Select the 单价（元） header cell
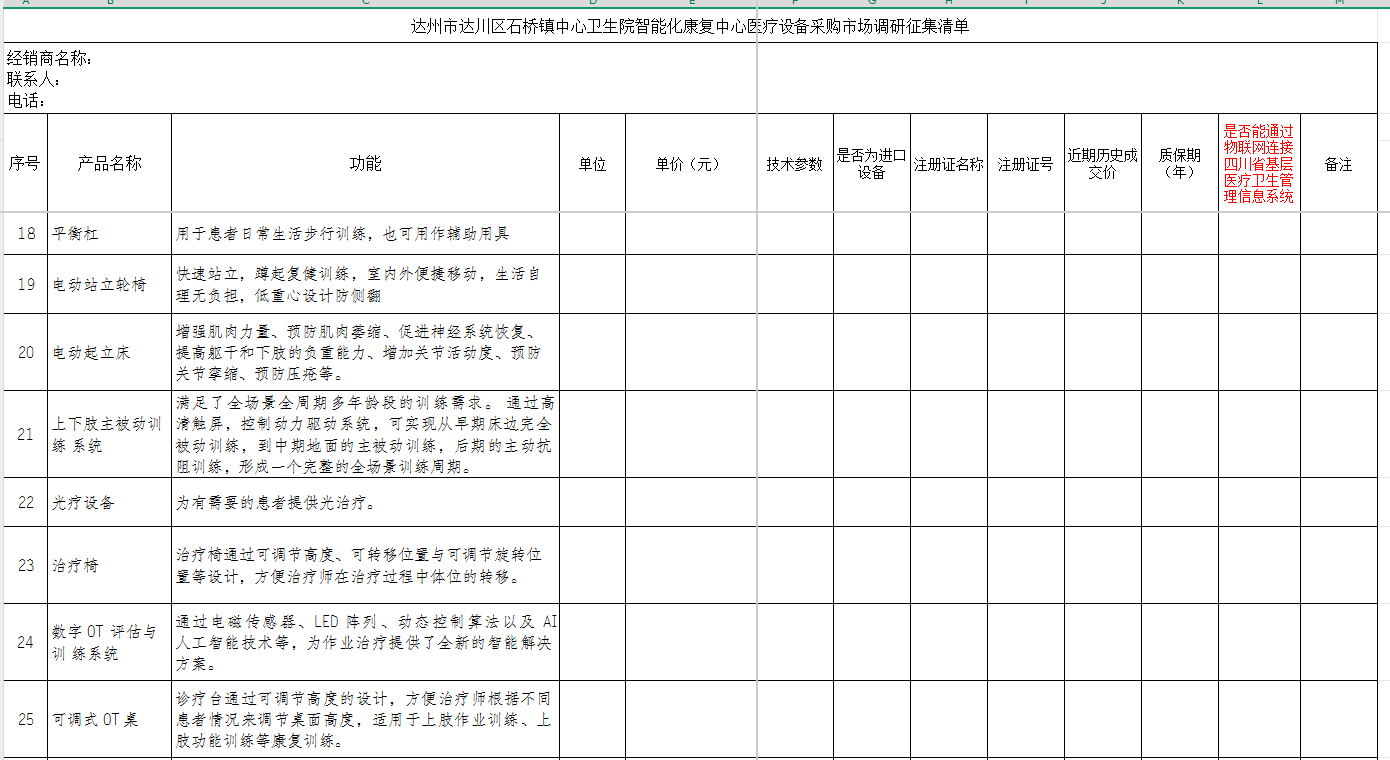The image size is (1390, 760). click(x=691, y=164)
